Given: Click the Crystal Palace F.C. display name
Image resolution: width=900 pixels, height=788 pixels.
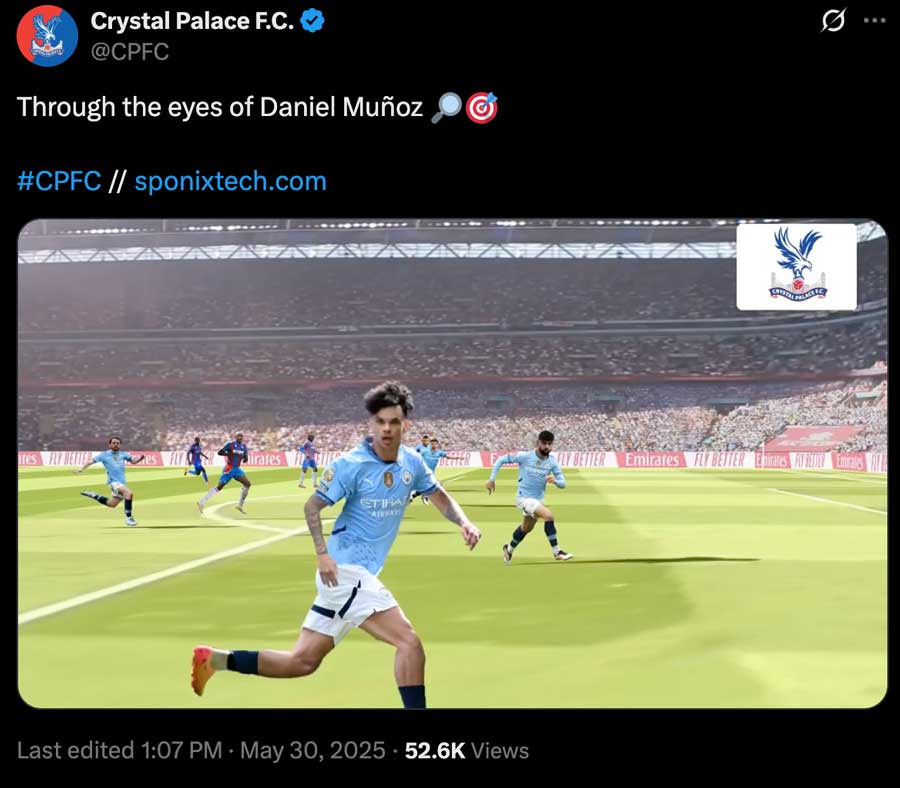Looking at the screenshot, I should click(192, 21).
